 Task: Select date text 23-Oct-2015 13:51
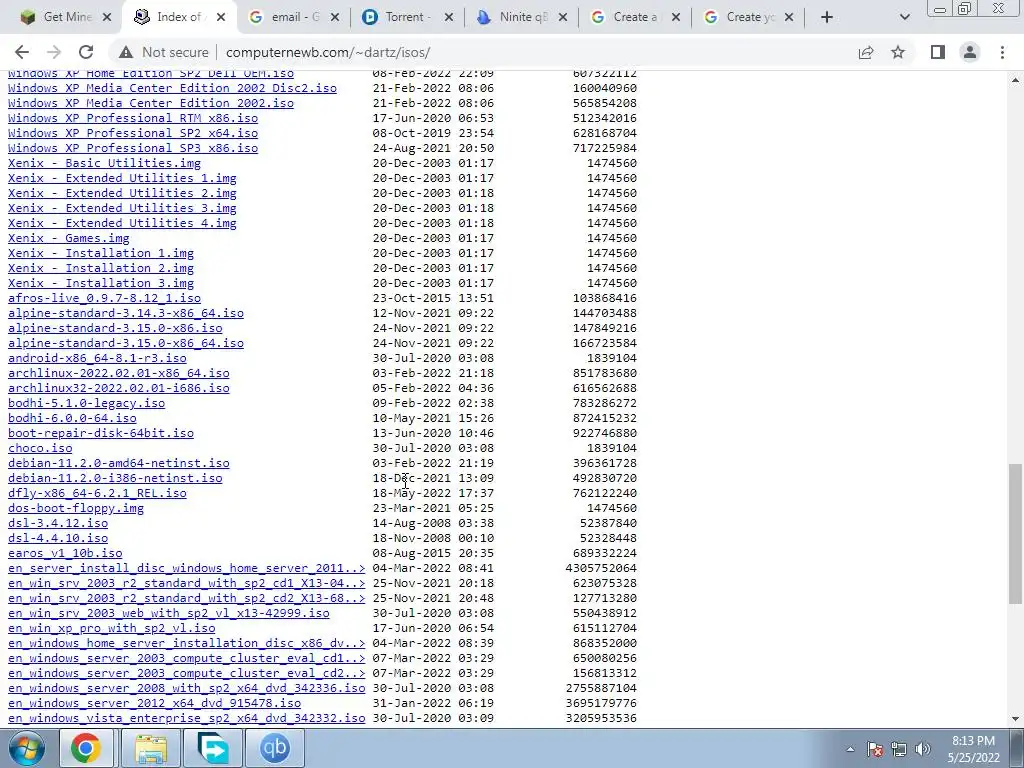point(433,298)
